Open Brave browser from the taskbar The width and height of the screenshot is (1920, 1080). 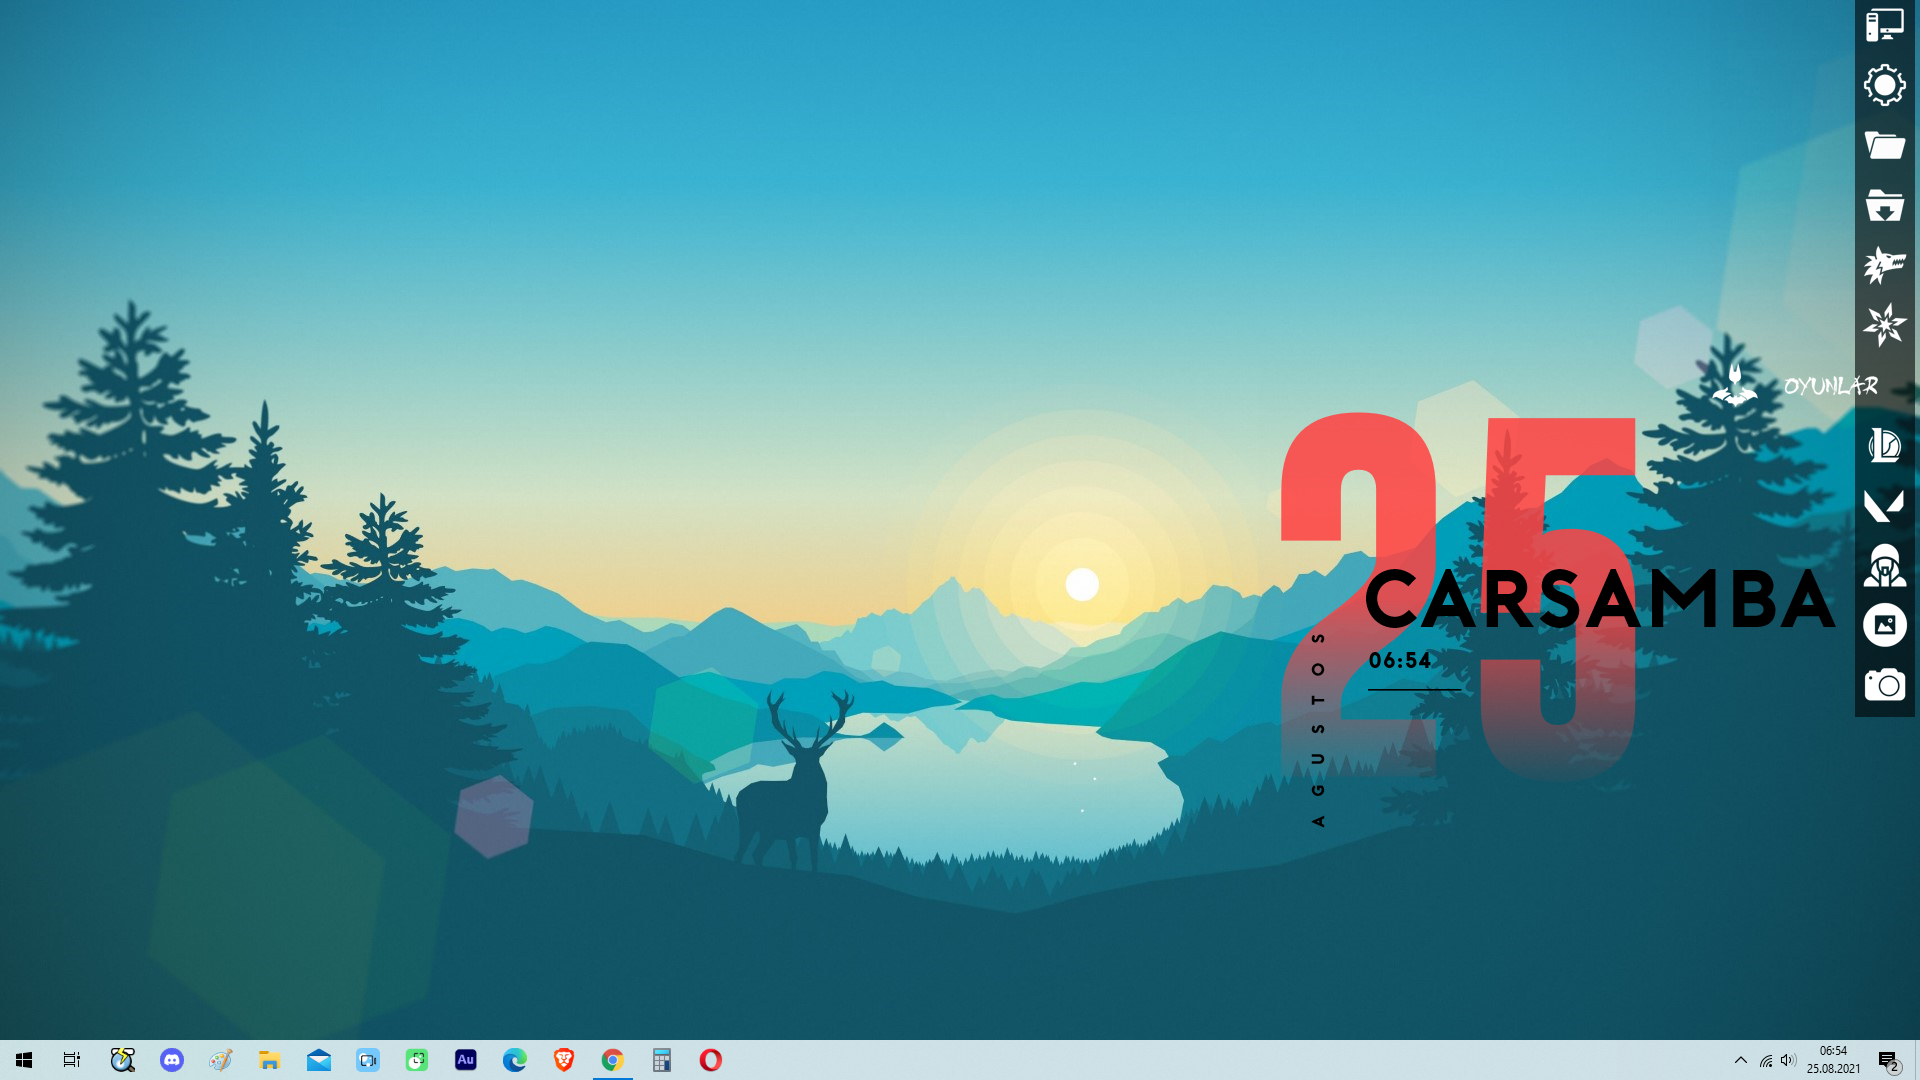(x=564, y=1060)
